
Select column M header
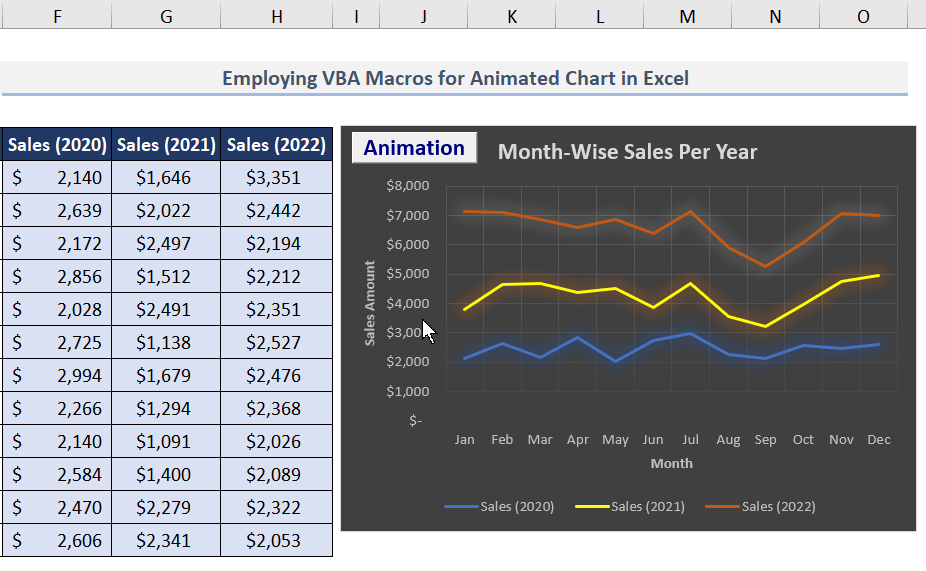pyautogui.click(x=687, y=16)
